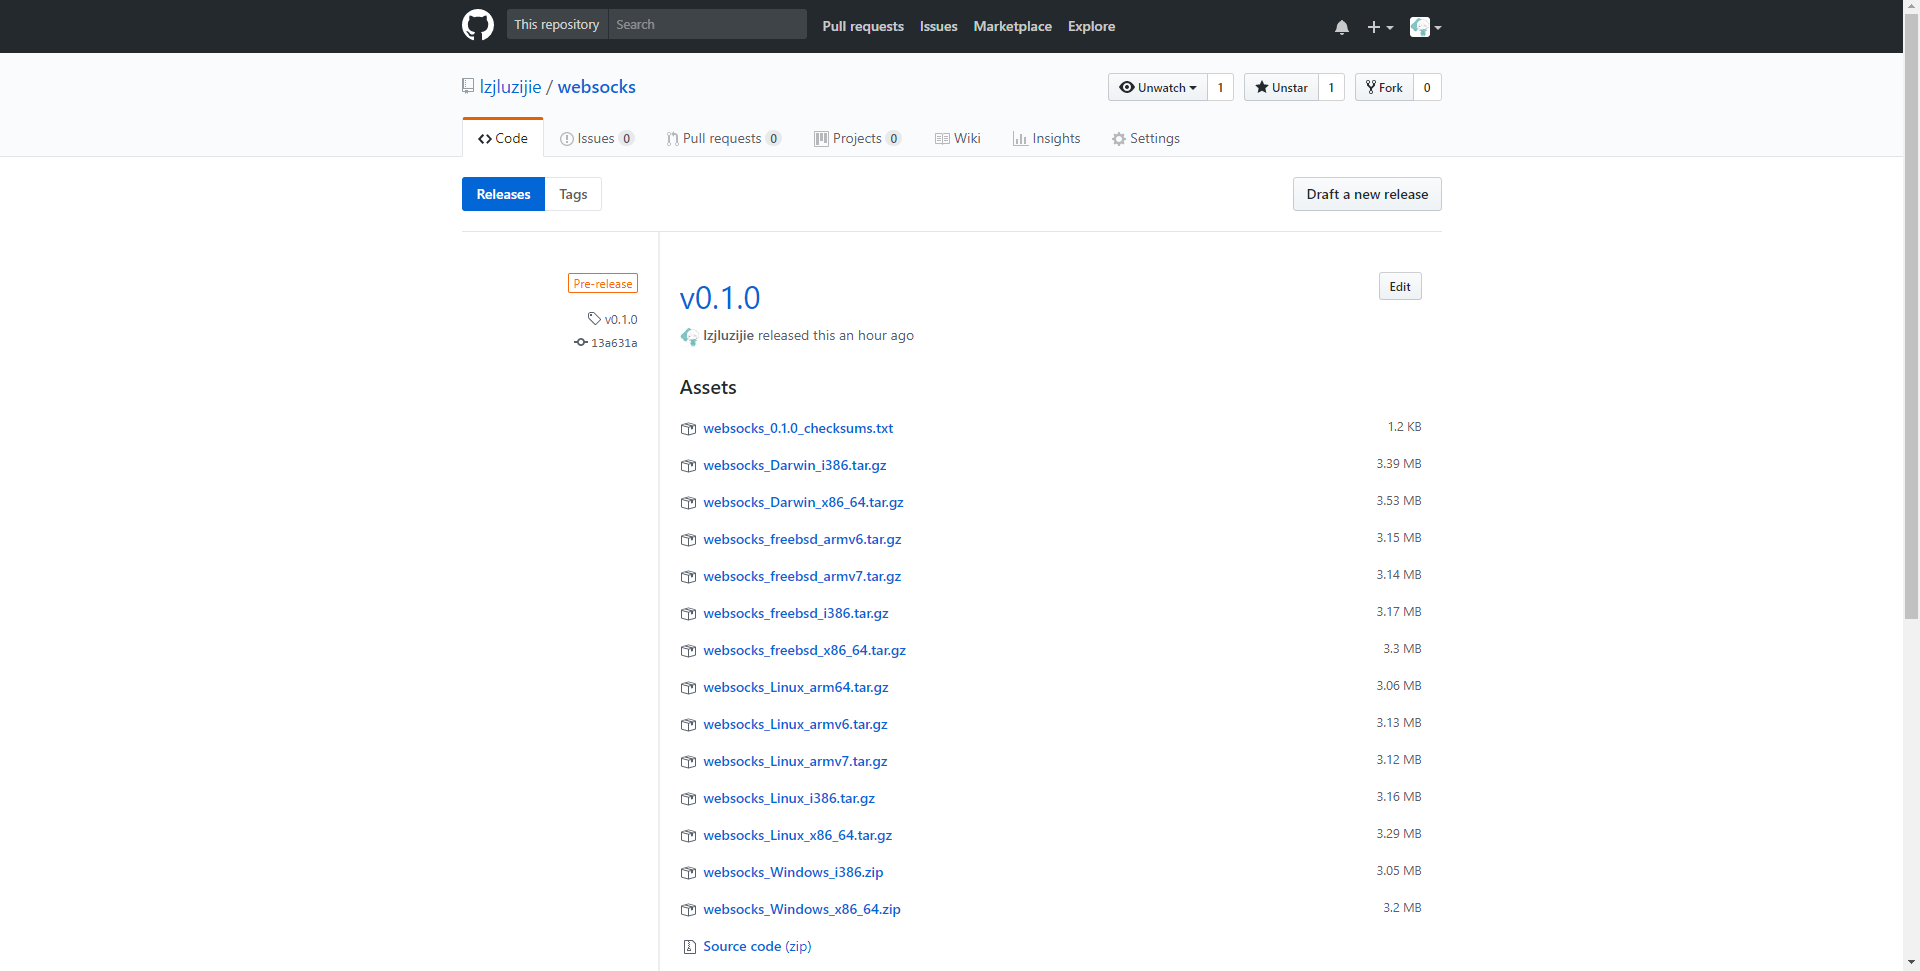Open the user avatar profile menu

(x=1425, y=27)
